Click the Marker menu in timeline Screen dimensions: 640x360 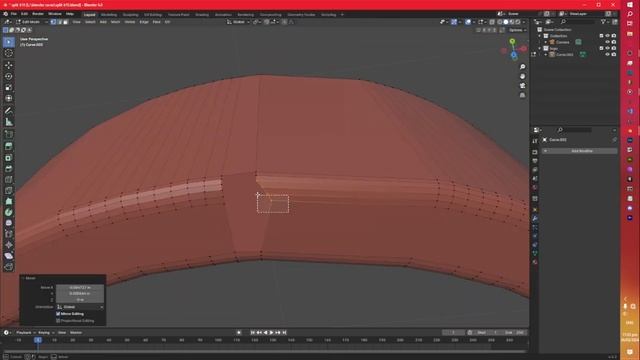coord(76,333)
